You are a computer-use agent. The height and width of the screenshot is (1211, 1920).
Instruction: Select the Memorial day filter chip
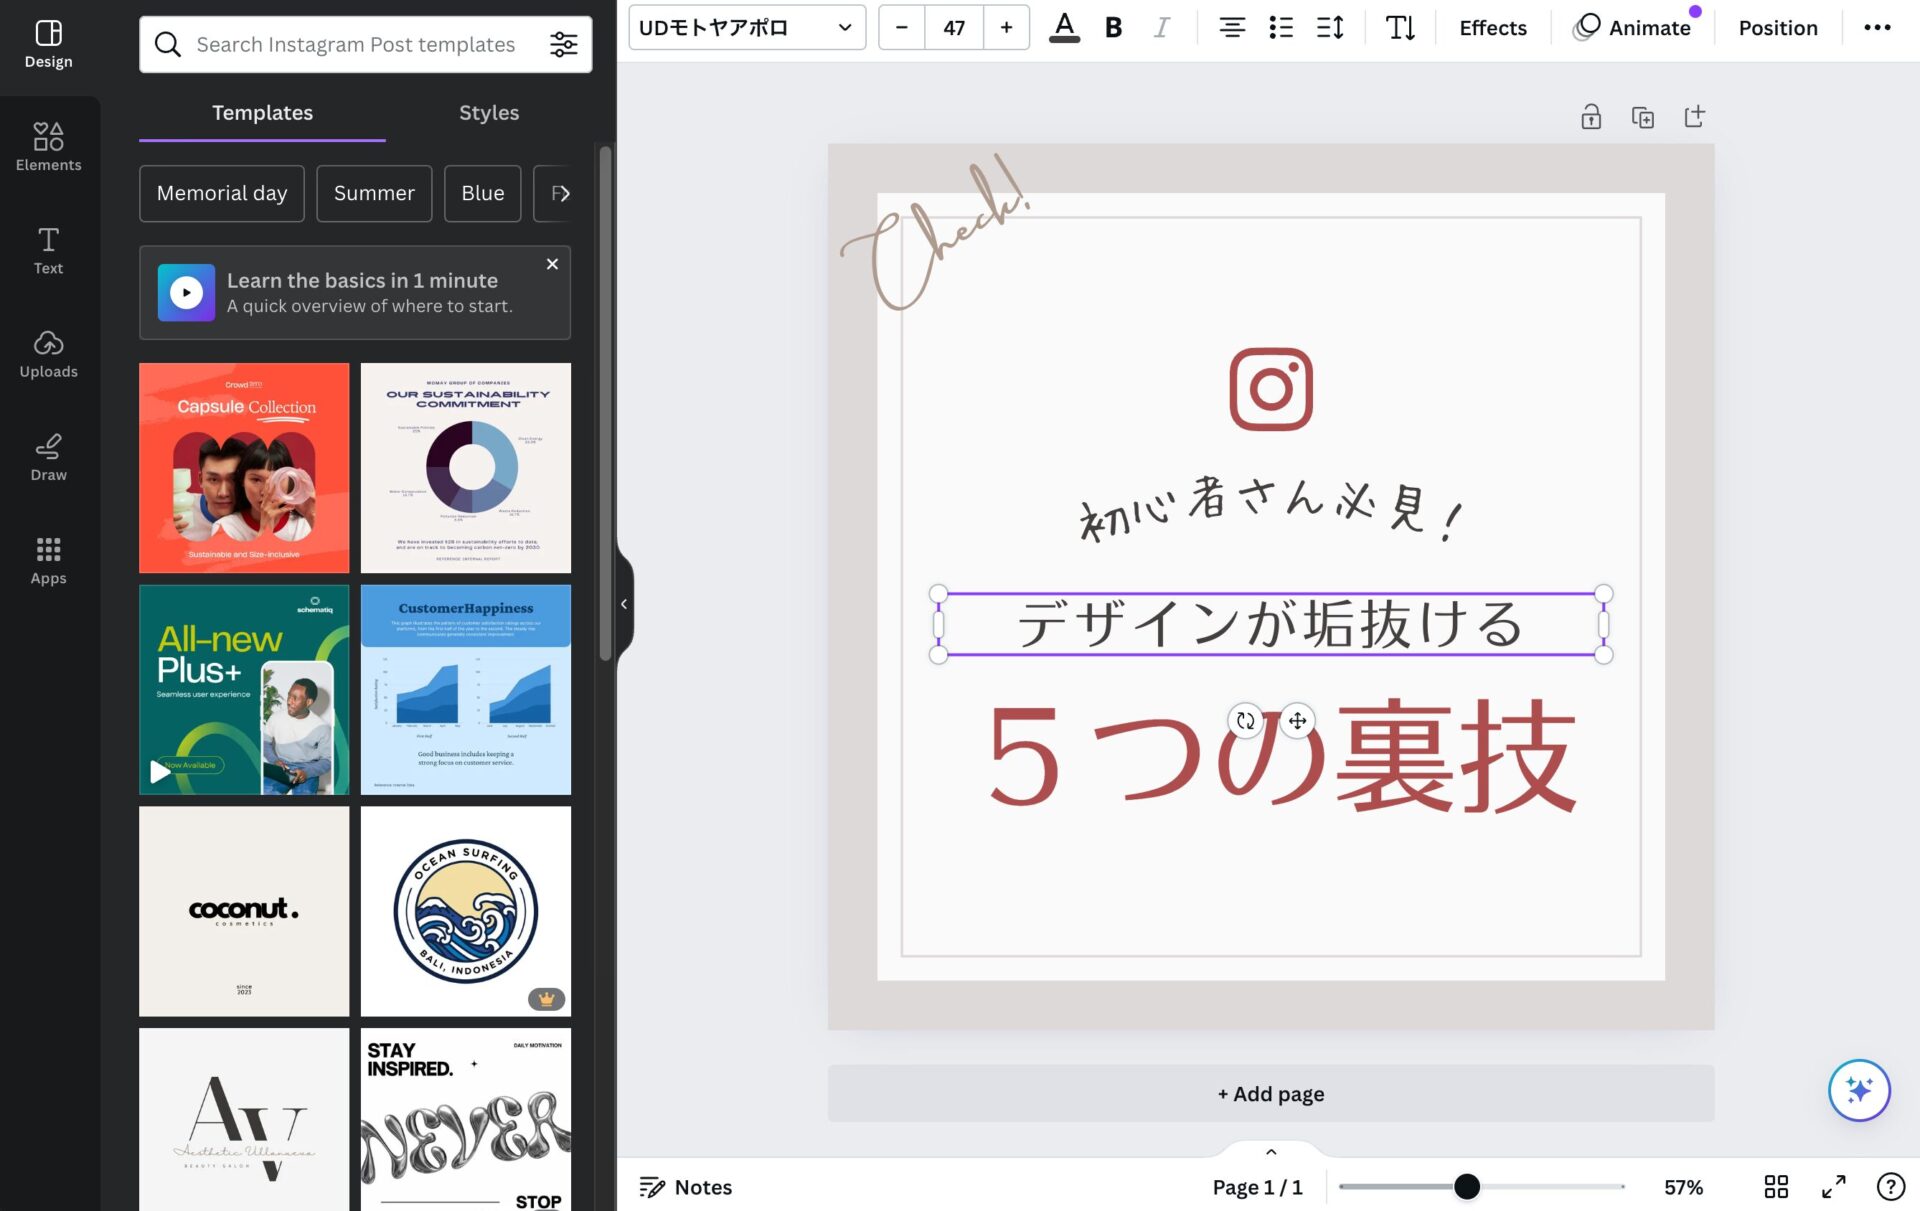click(222, 193)
